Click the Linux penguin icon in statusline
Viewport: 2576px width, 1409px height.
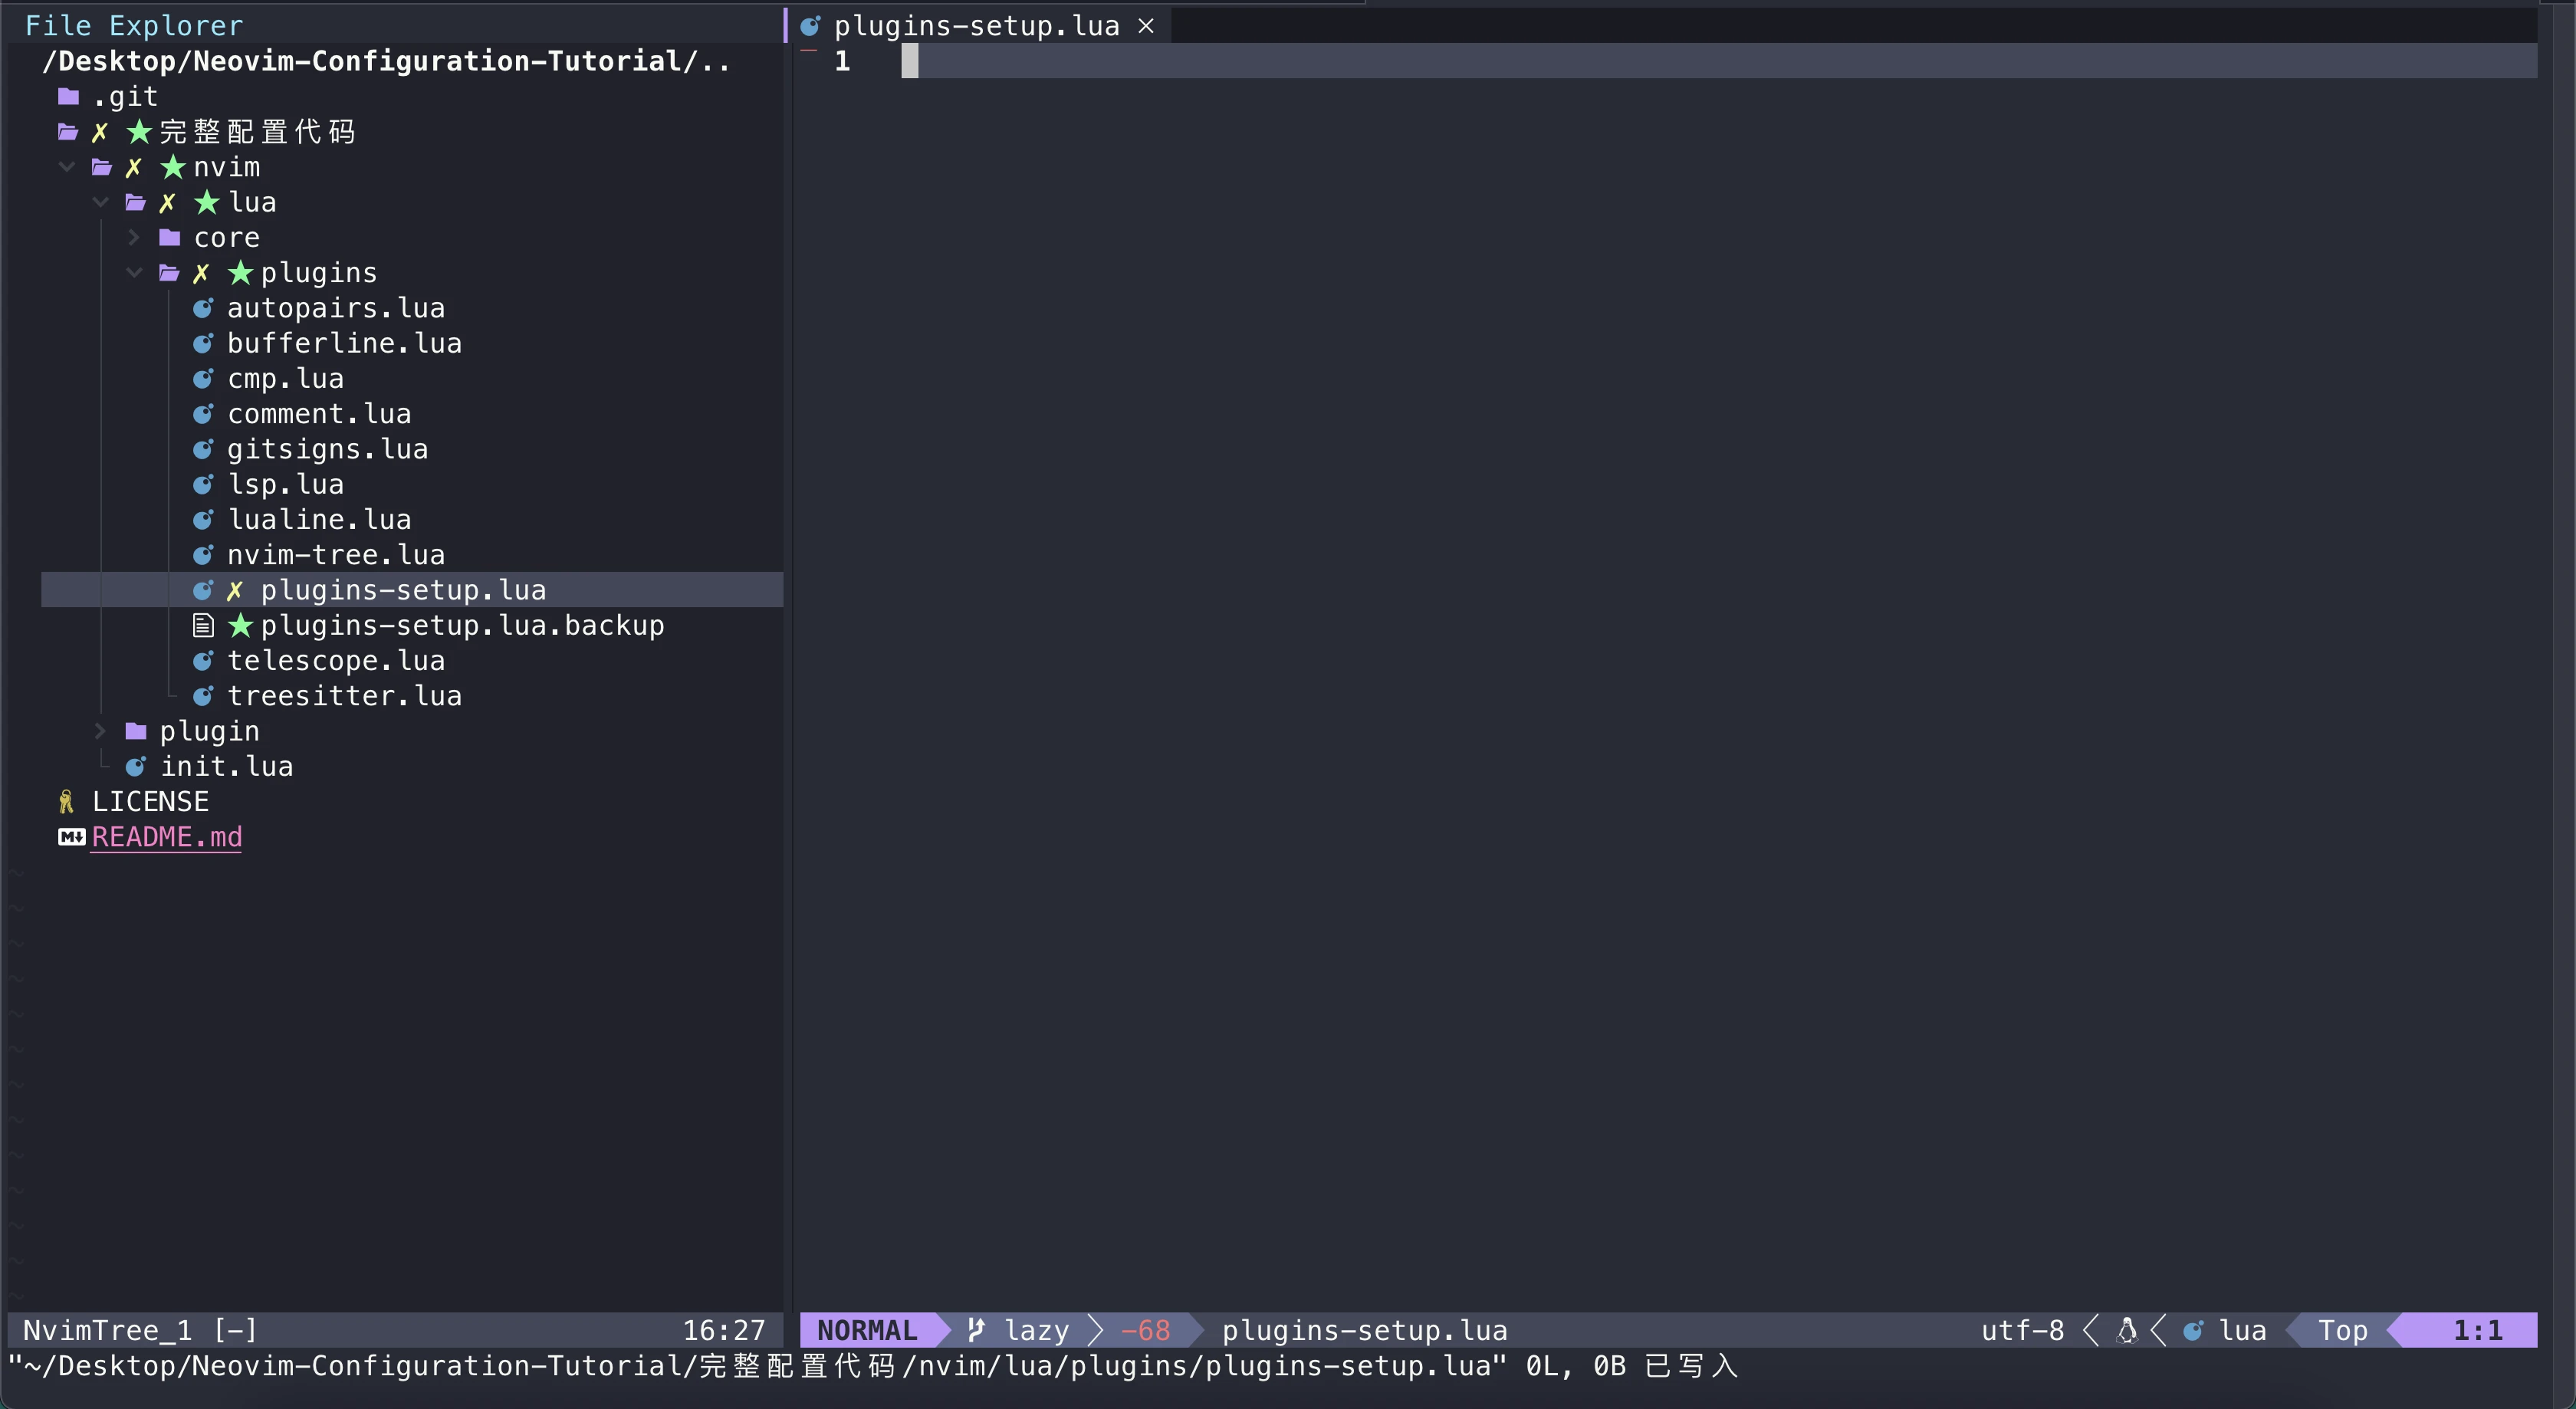2127,1330
